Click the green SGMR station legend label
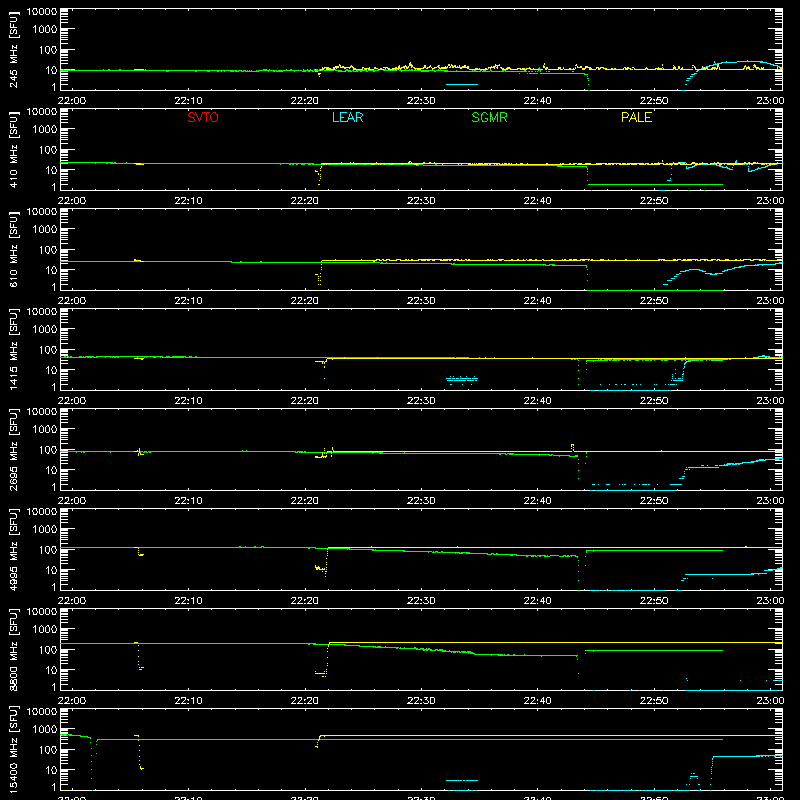Screen dimensions: 800x800 click(489, 117)
